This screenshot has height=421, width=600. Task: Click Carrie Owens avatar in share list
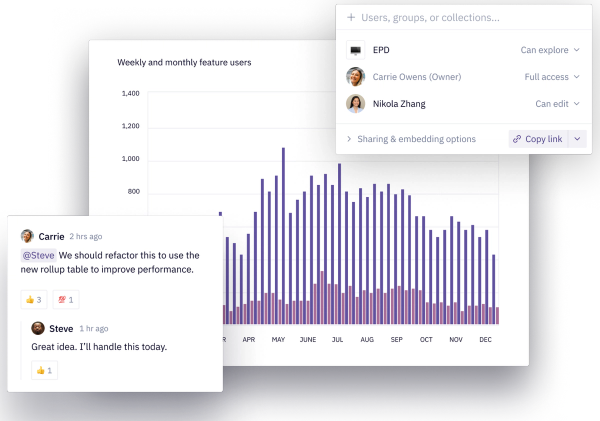pos(355,77)
